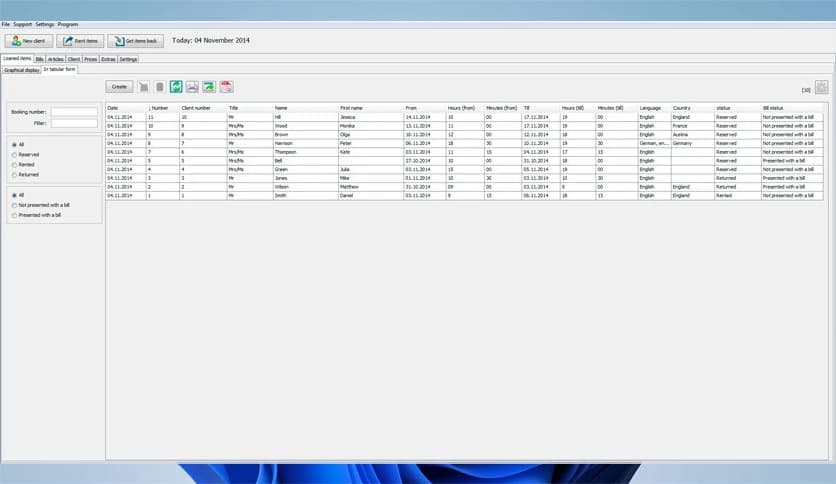Switch to the Bills tab
Viewport: 836px width, 484px height.
coord(39,59)
